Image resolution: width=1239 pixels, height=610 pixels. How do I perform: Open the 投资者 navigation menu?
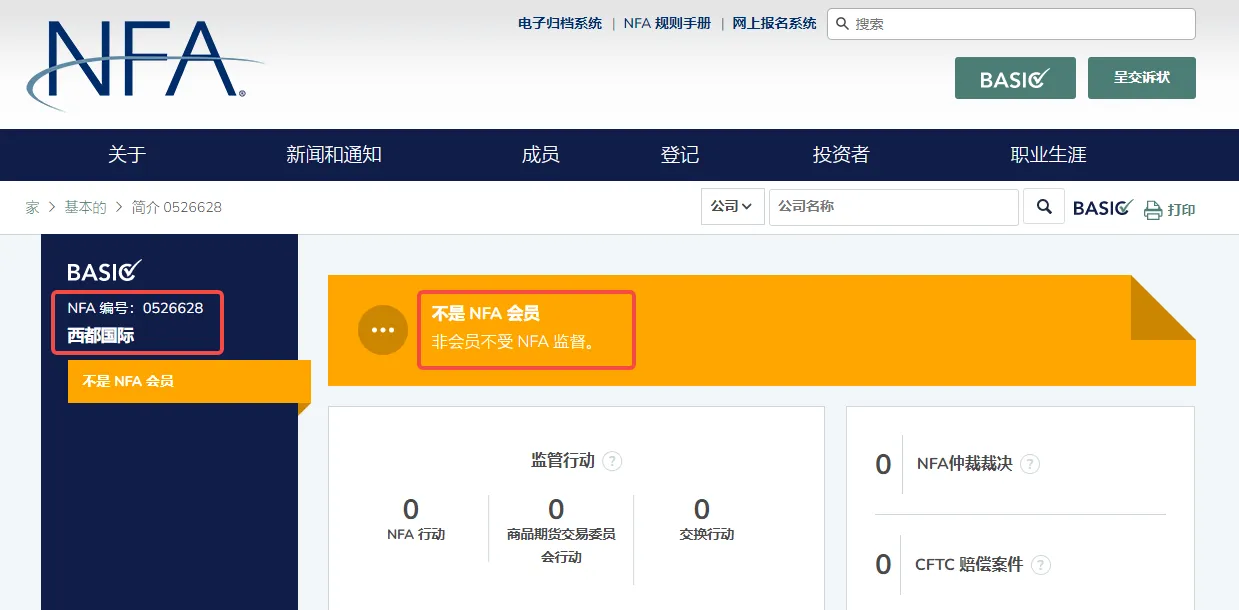841,155
